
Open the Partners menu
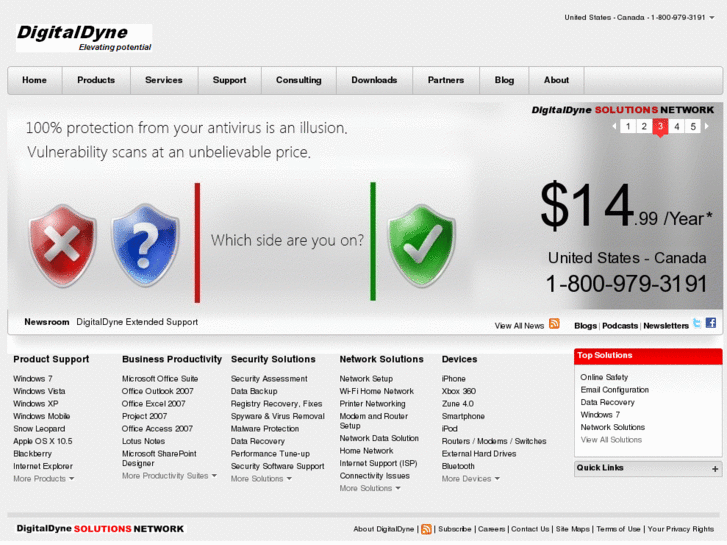point(446,80)
